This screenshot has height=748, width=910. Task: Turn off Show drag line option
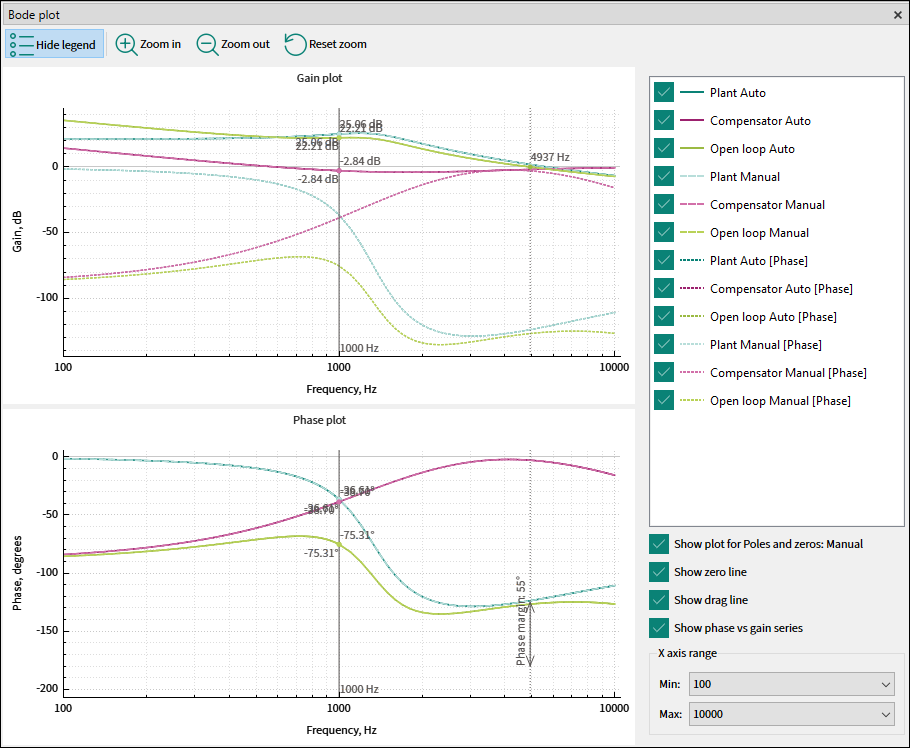[659, 600]
